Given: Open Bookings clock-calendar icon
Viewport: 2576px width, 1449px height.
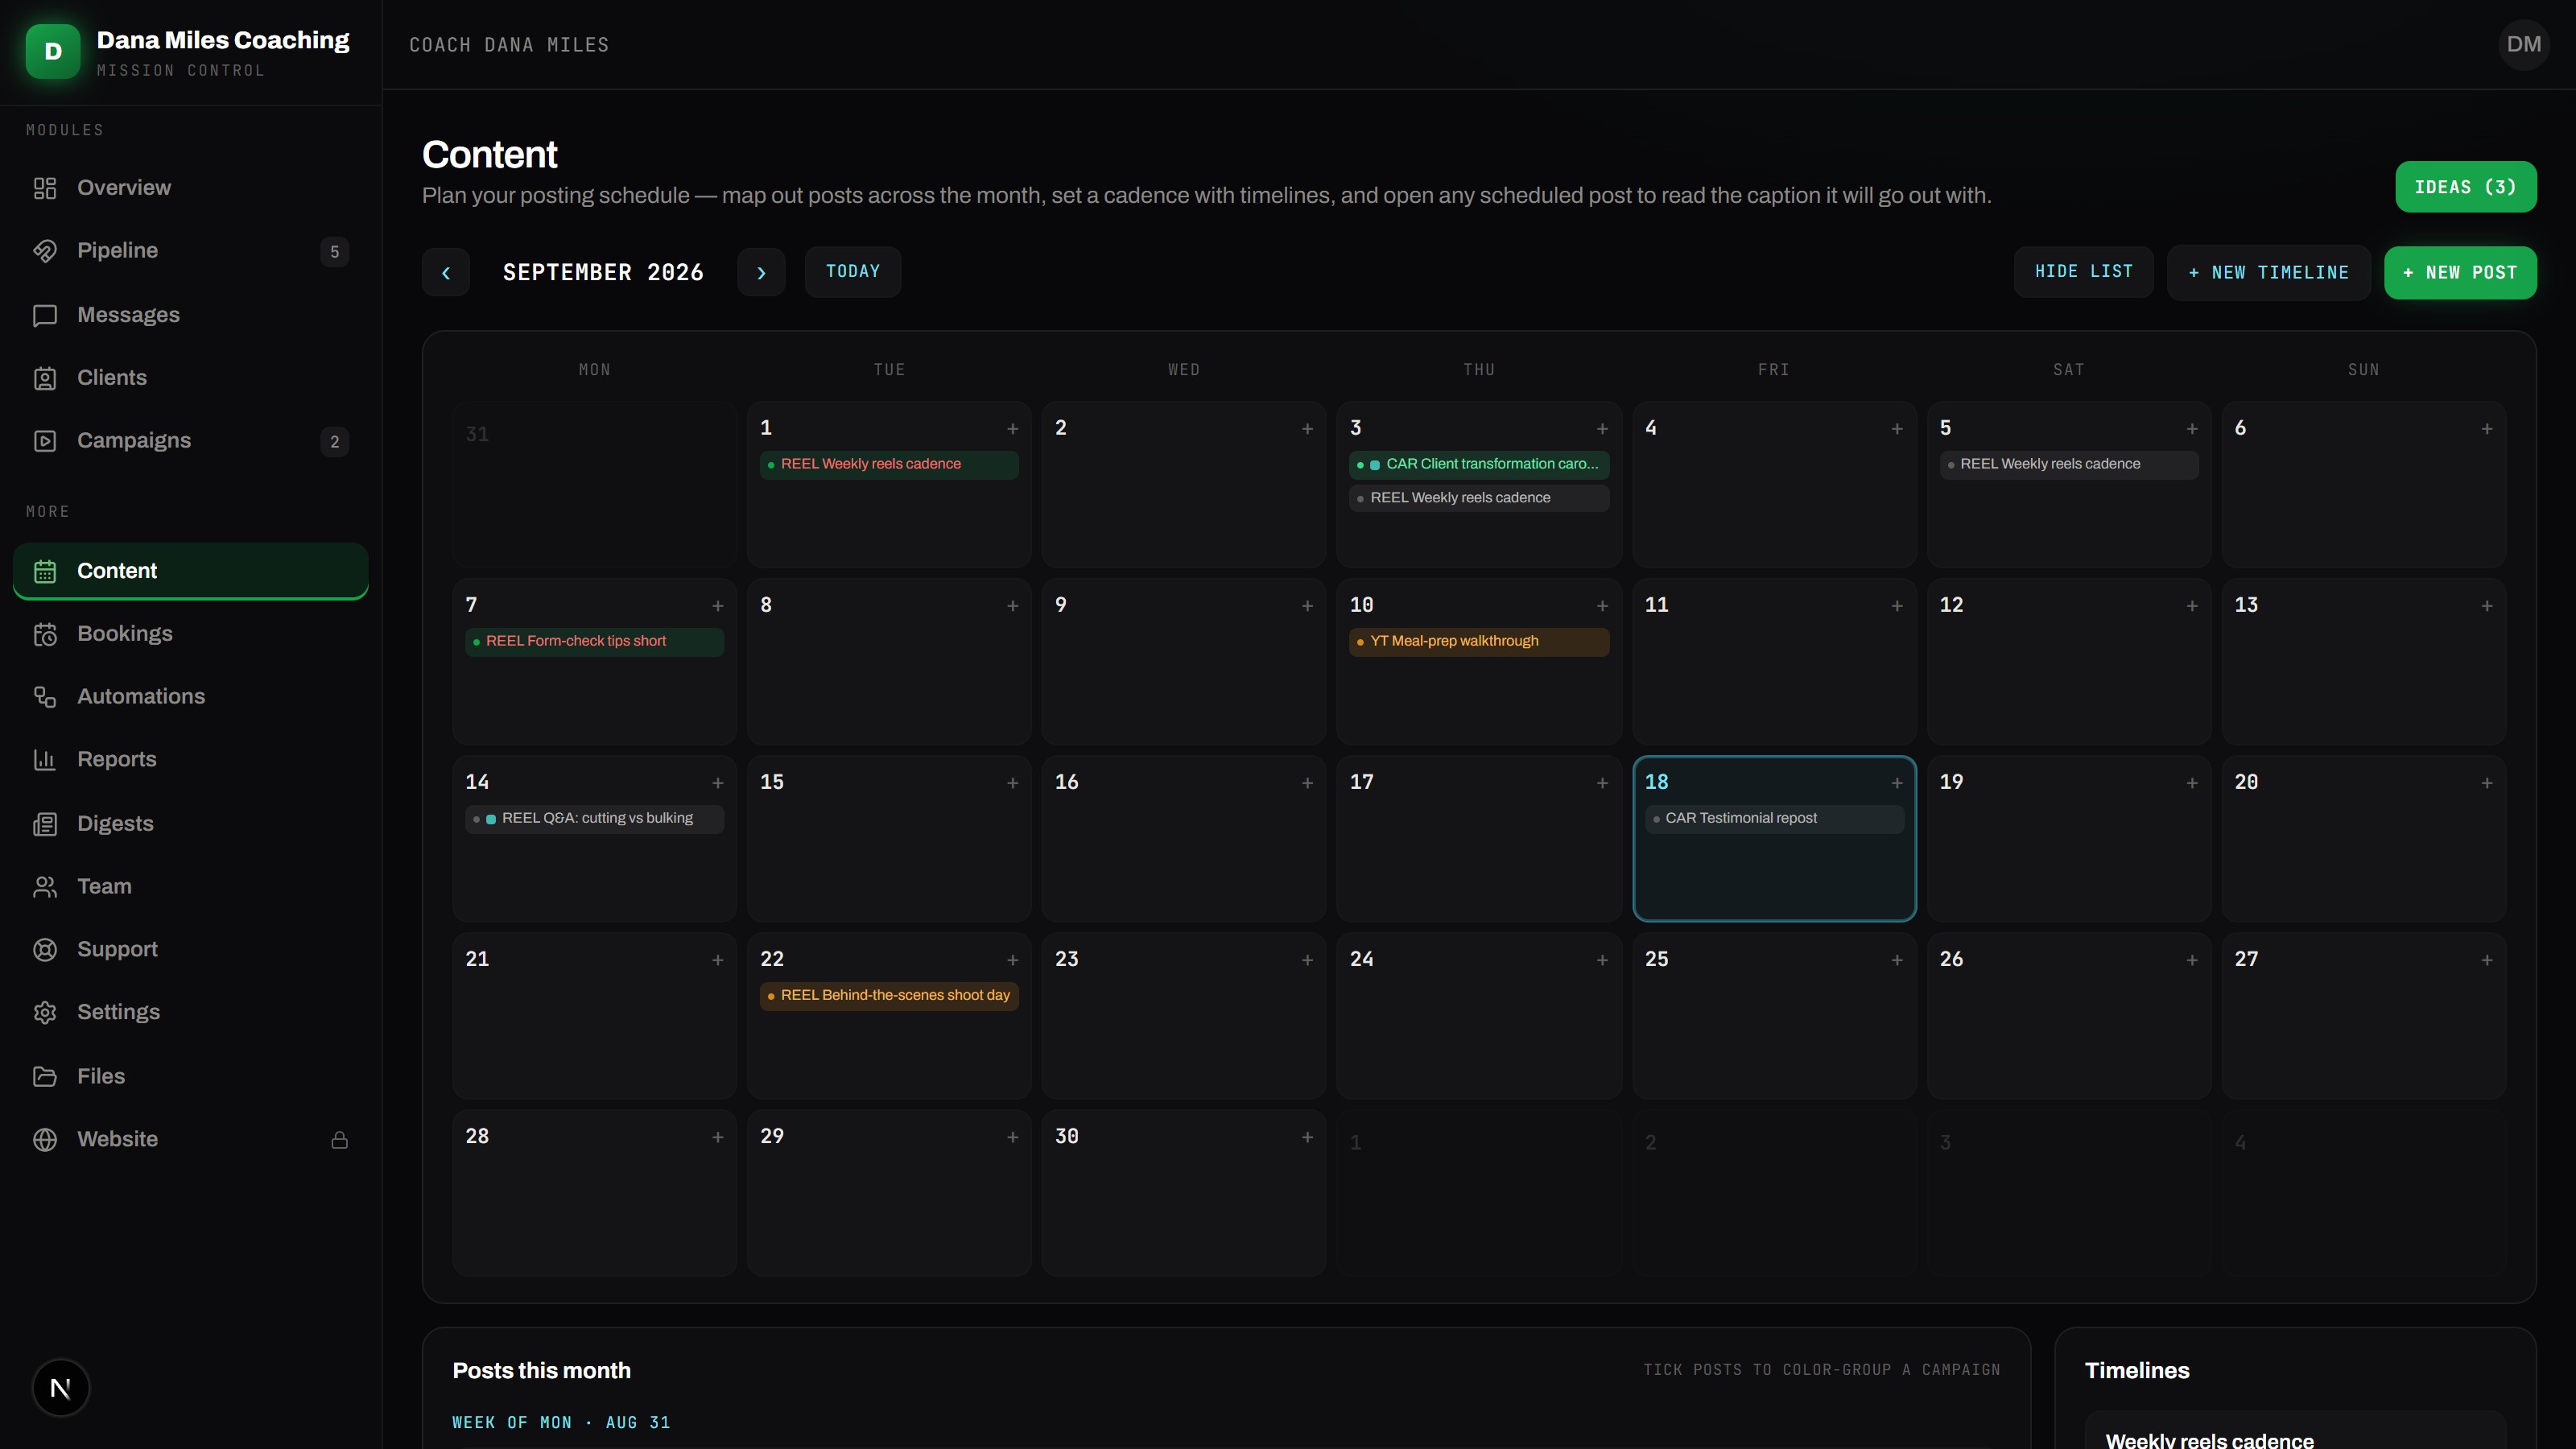Looking at the screenshot, I should 45,634.
